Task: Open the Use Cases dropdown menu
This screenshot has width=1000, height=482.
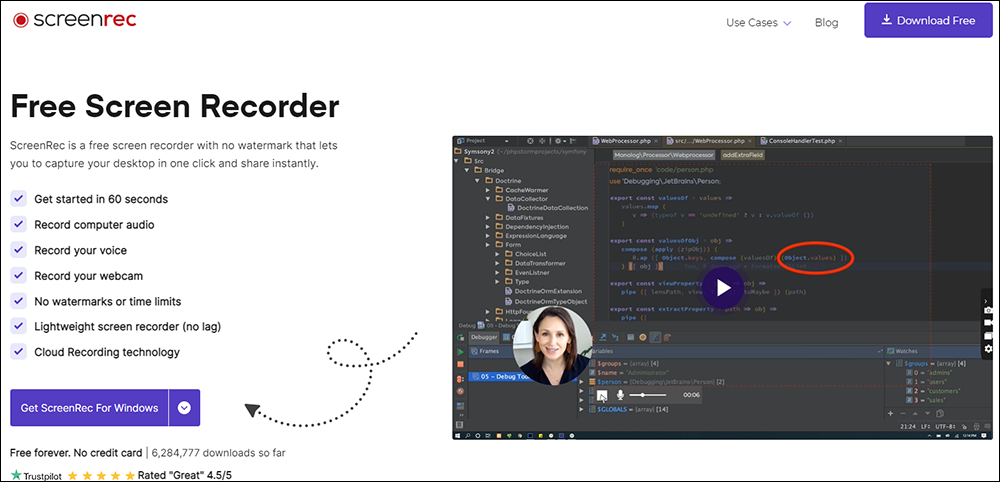Action: pyautogui.click(x=758, y=22)
